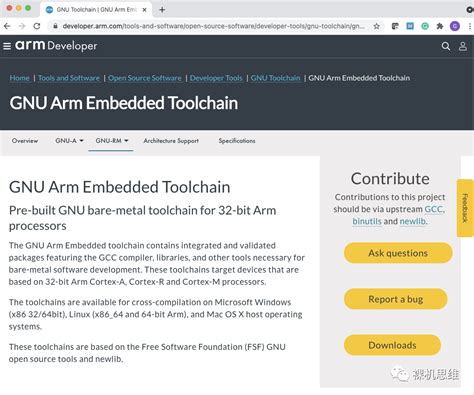Expand the GNU-A dropdown
This screenshot has height=395, width=474.
tap(69, 141)
